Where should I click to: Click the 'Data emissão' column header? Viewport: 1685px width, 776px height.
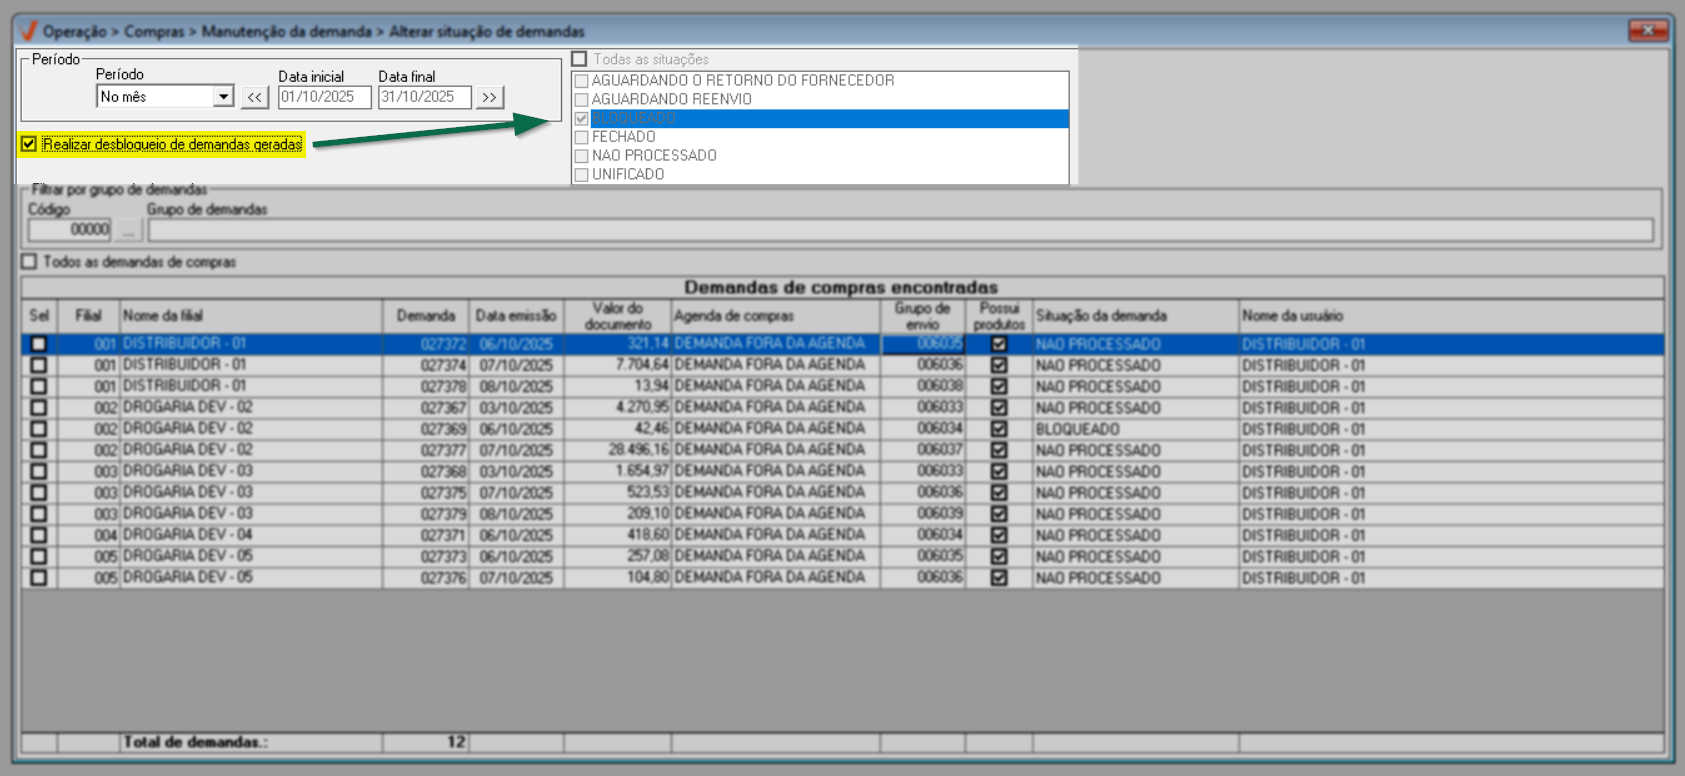(x=517, y=316)
